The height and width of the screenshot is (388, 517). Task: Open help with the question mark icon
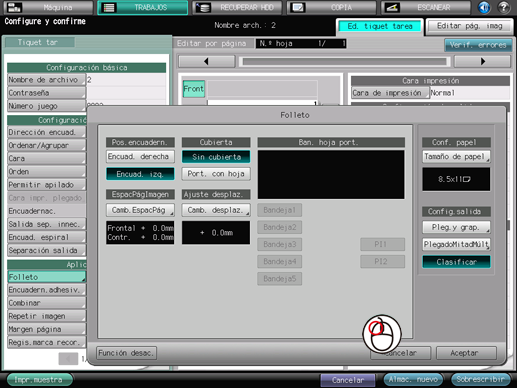[x=504, y=7]
